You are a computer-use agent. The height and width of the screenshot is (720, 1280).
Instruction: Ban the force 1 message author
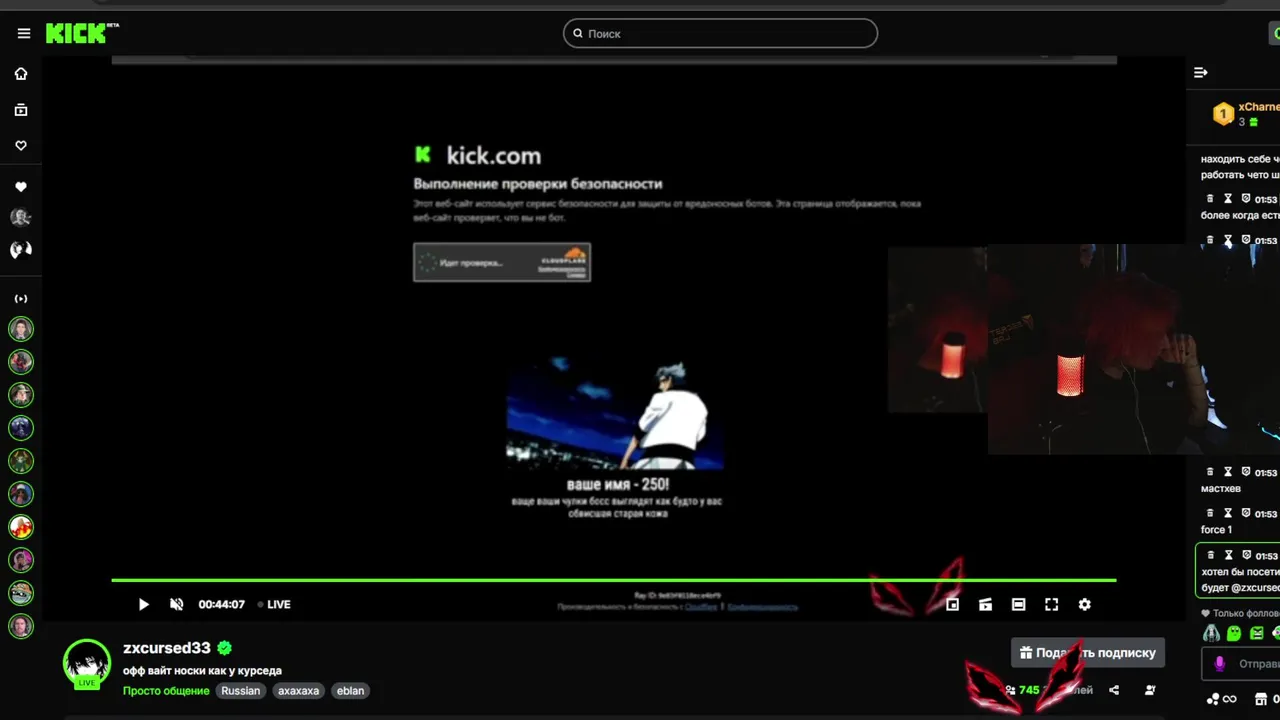1246,513
